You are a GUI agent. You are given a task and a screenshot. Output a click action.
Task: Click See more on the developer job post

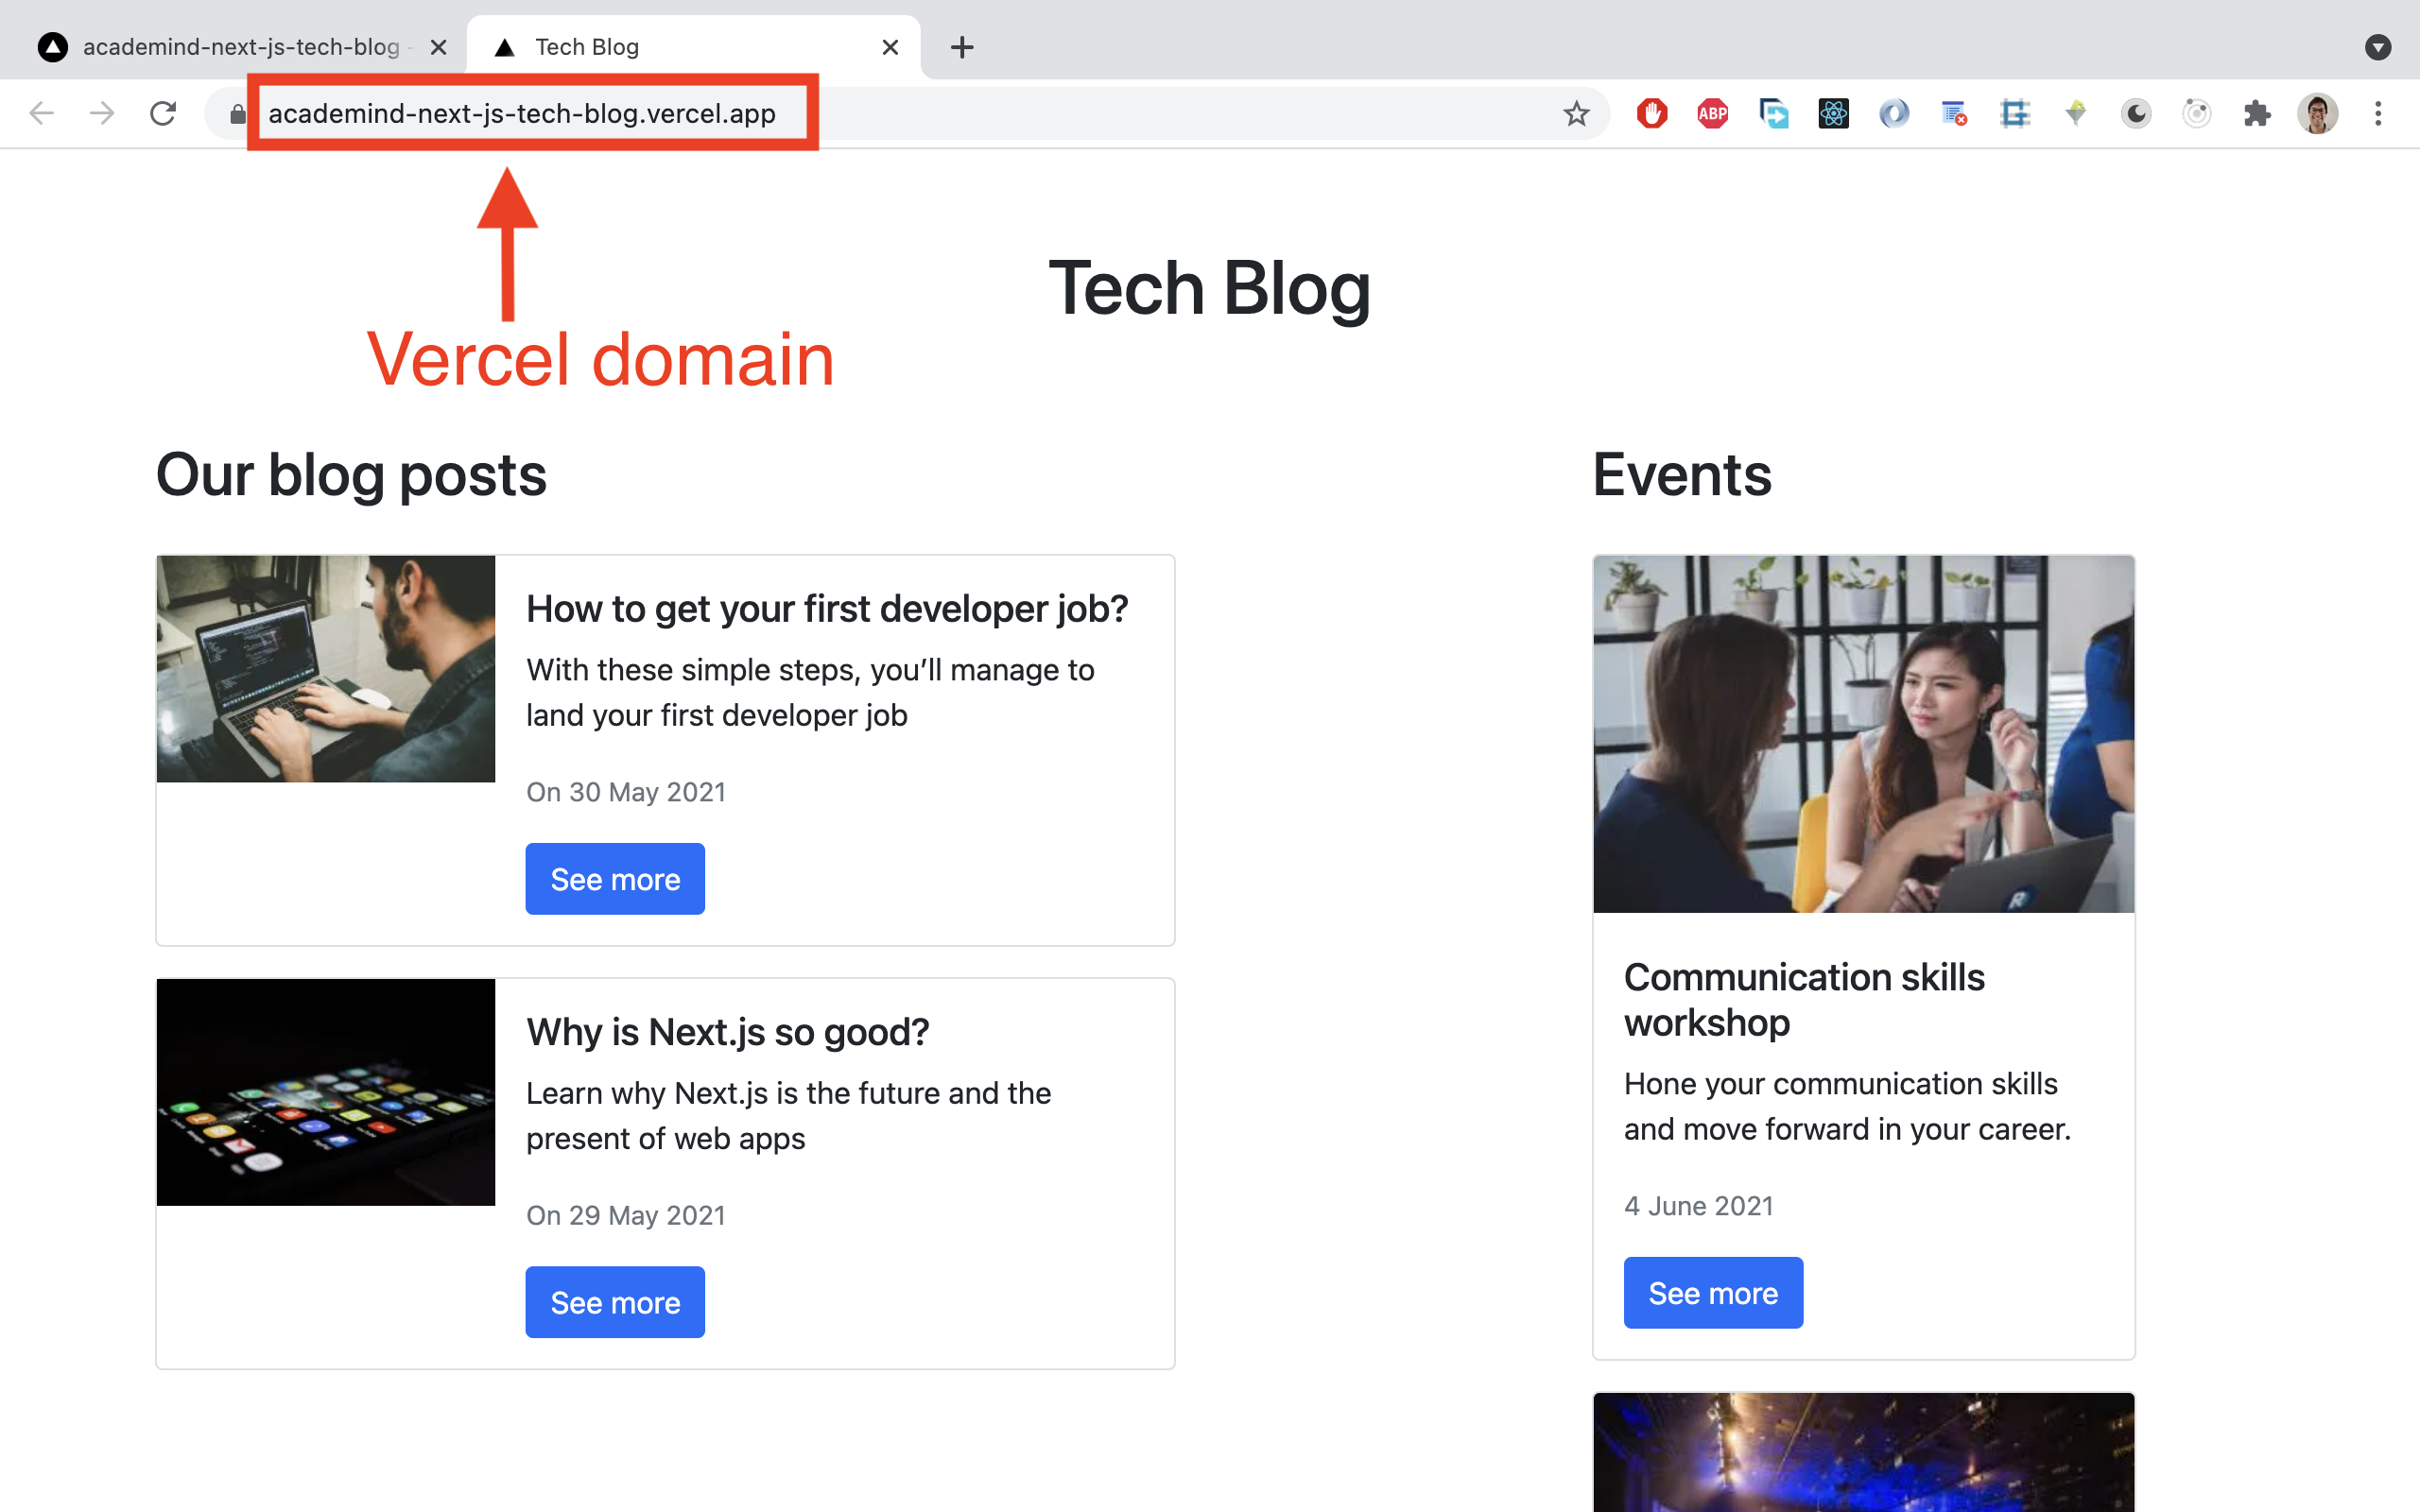pos(615,878)
